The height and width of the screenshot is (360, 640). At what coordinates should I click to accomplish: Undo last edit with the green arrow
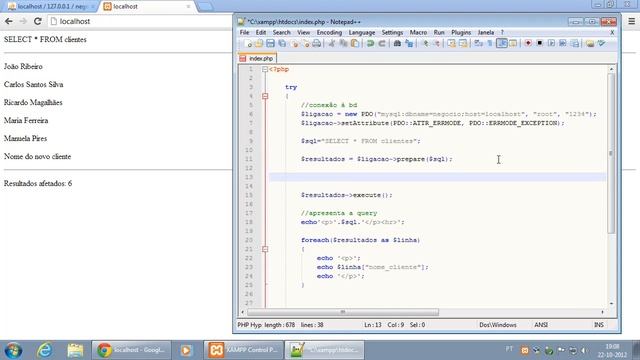pos(370,43)
